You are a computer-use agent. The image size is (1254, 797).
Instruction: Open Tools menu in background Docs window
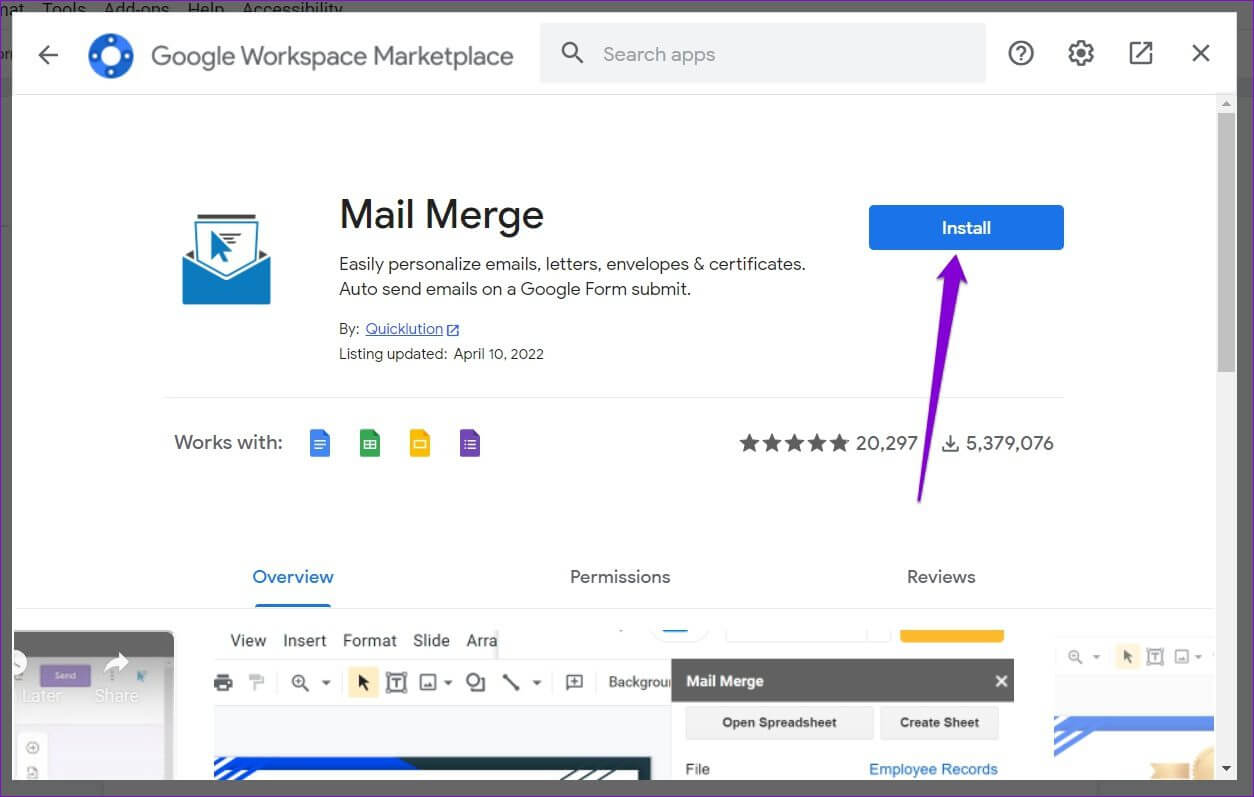click(64, 8)
